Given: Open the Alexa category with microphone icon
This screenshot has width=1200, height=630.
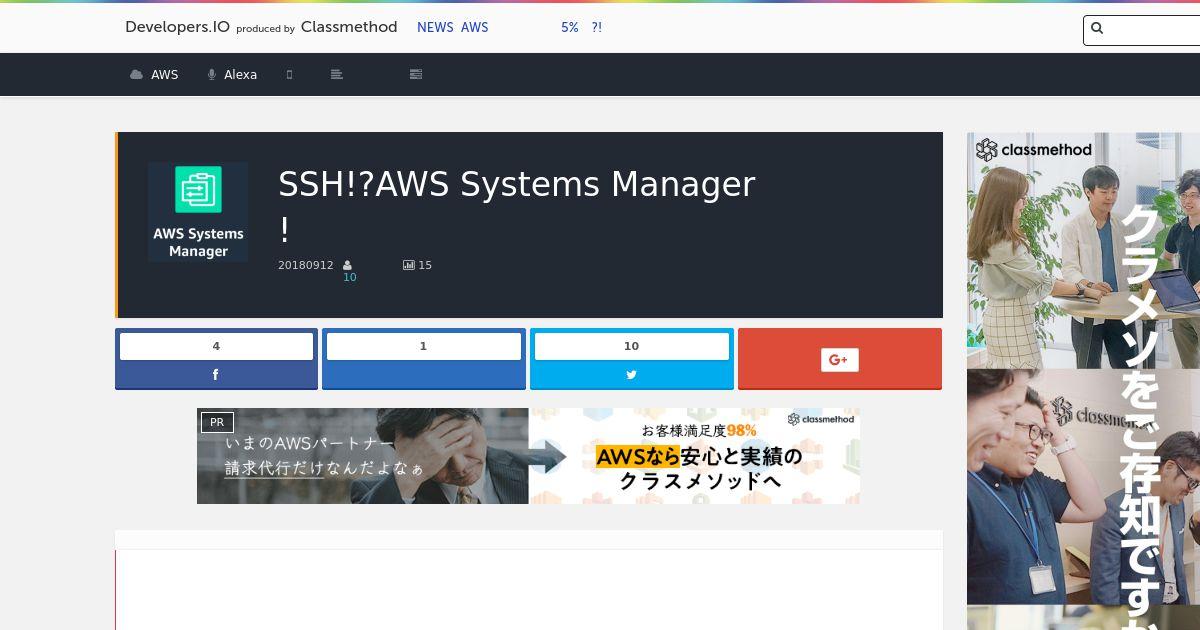Looking at the screenshot, I should click(232, 74).
